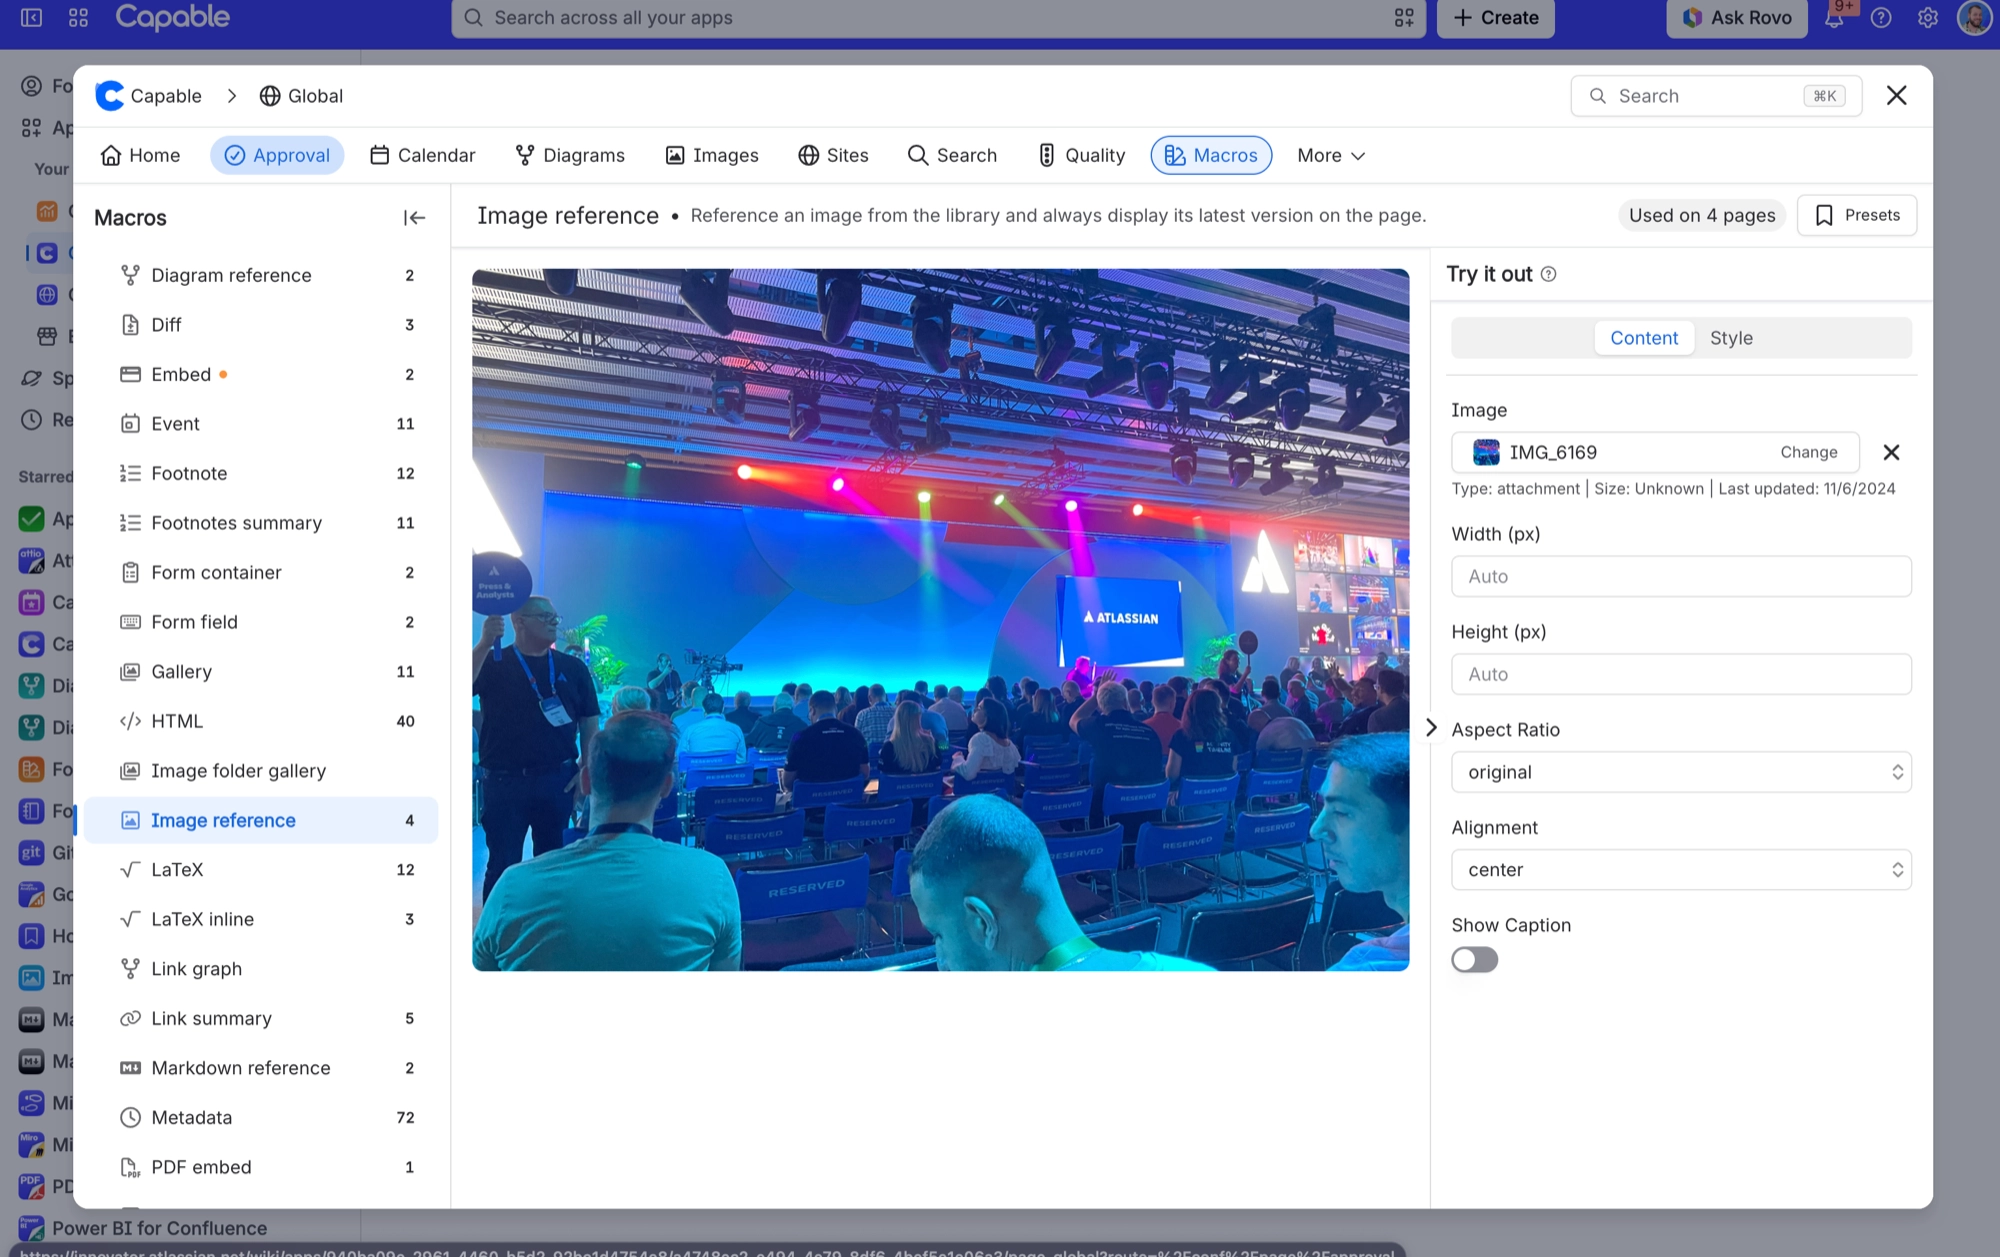This screenshot has height=1257, width=2000.
Task: Remove the IMG_6169 image selection
Action: tap(1891, 452)
